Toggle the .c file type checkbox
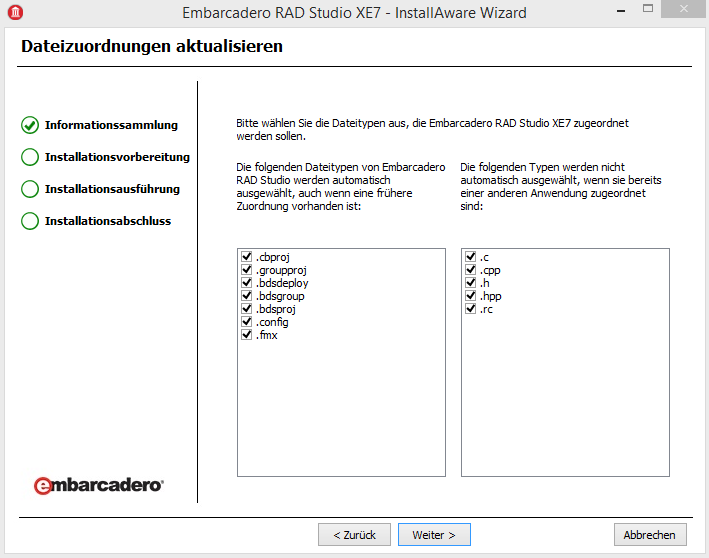This screenshot has height=558, width=709. pos(471,256)
